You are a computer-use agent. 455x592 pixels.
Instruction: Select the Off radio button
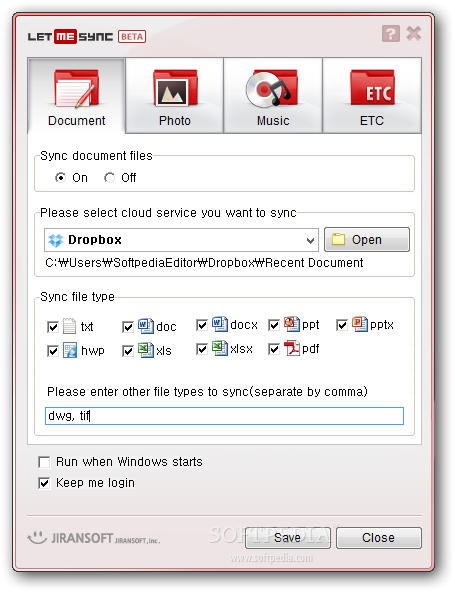tap(110, 177)
